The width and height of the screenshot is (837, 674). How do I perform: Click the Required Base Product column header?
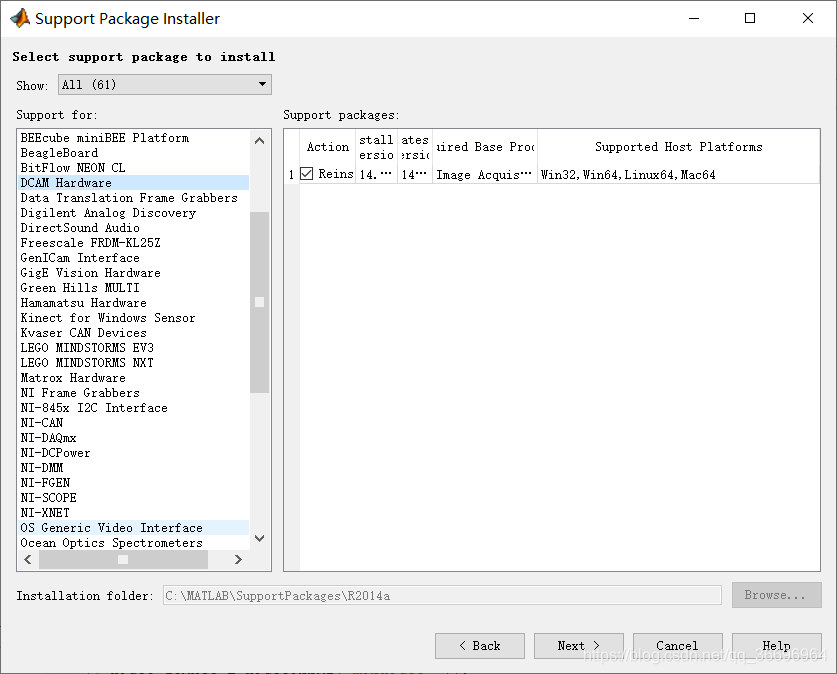point(485,147)
